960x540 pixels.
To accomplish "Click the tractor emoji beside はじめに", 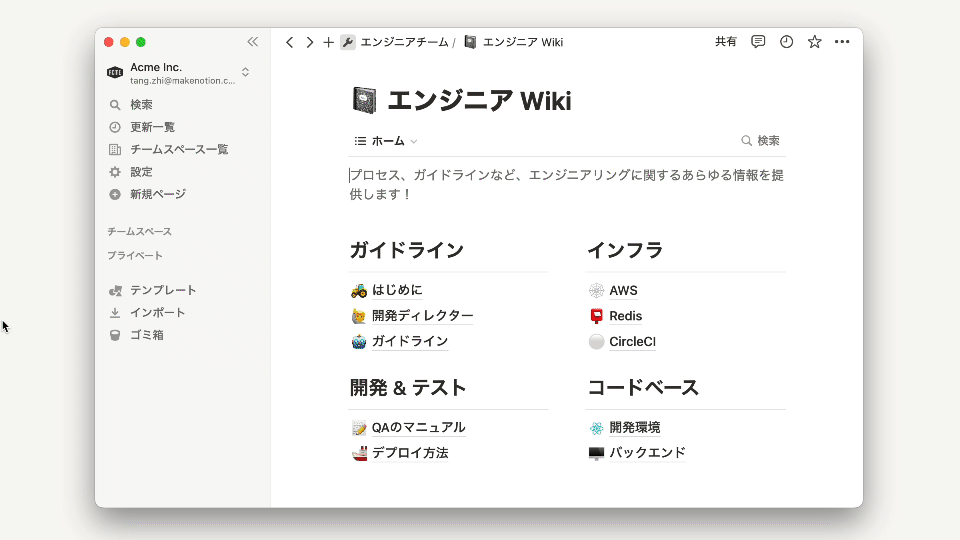I will click(359, 290).
